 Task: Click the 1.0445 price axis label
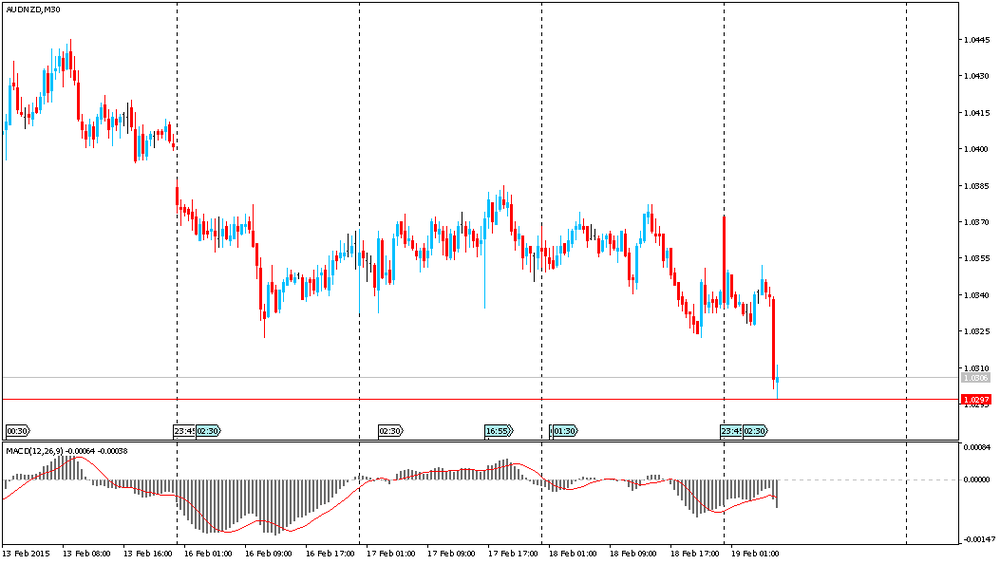(x=976, y=40)
